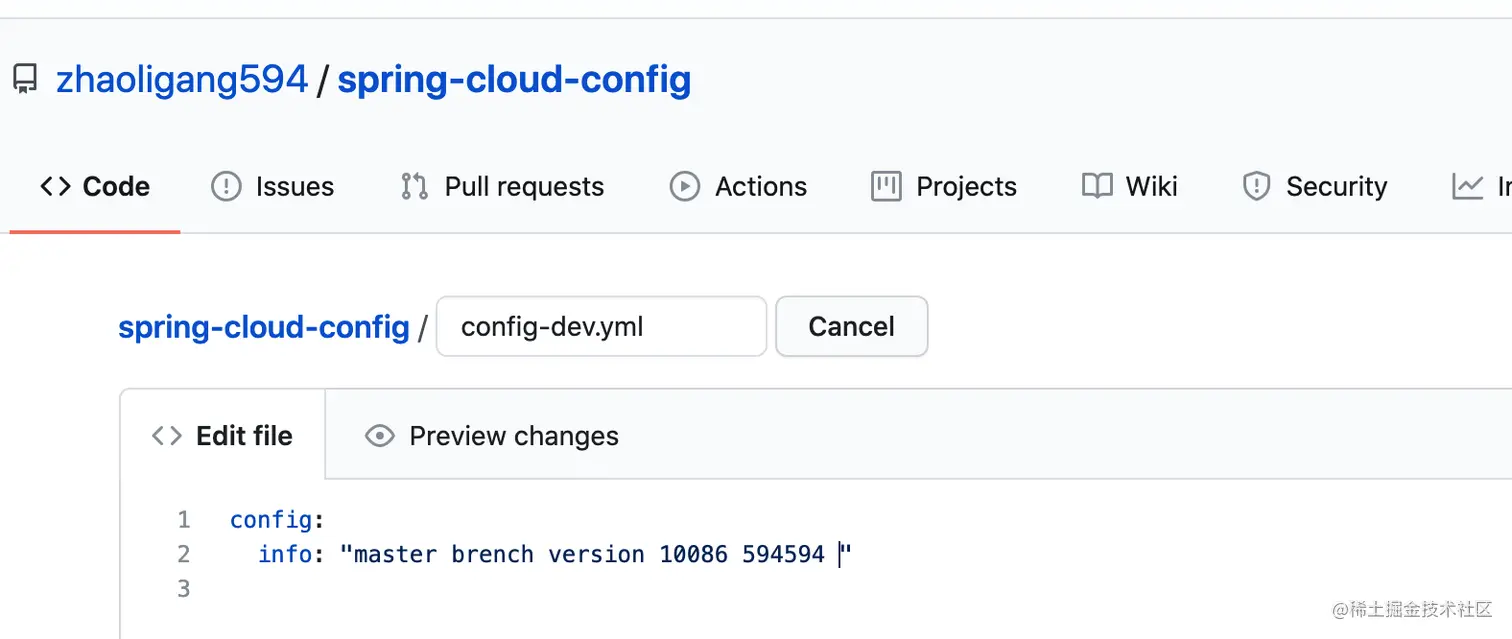The height and width of the screenshot is (639, 1512).
Task: Cancel editing the file
Action: pyautogui.click(x=852, y=326)
